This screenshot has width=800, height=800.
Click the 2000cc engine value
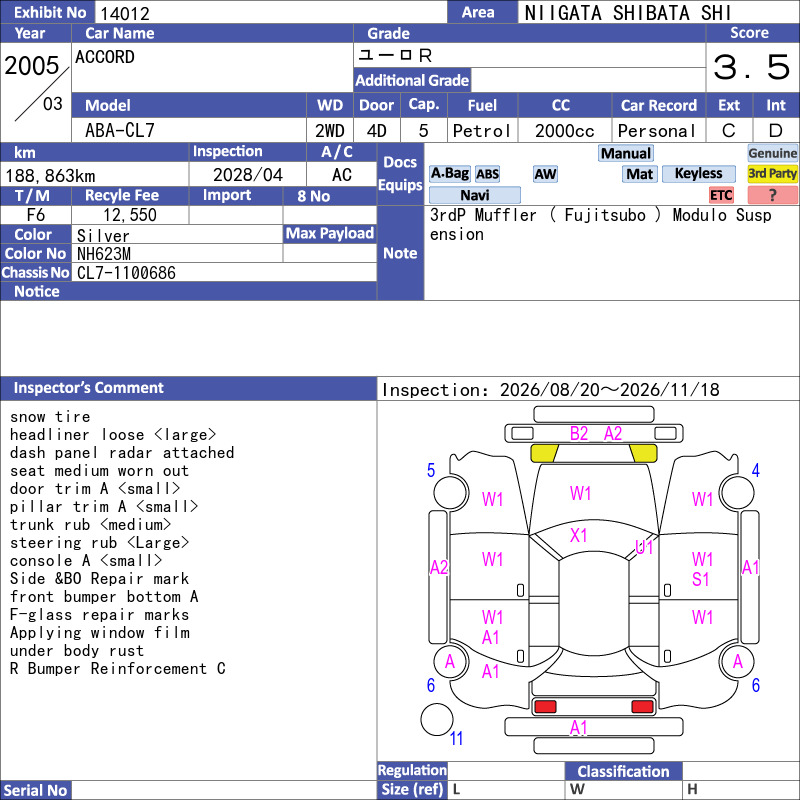pos(564,131)
